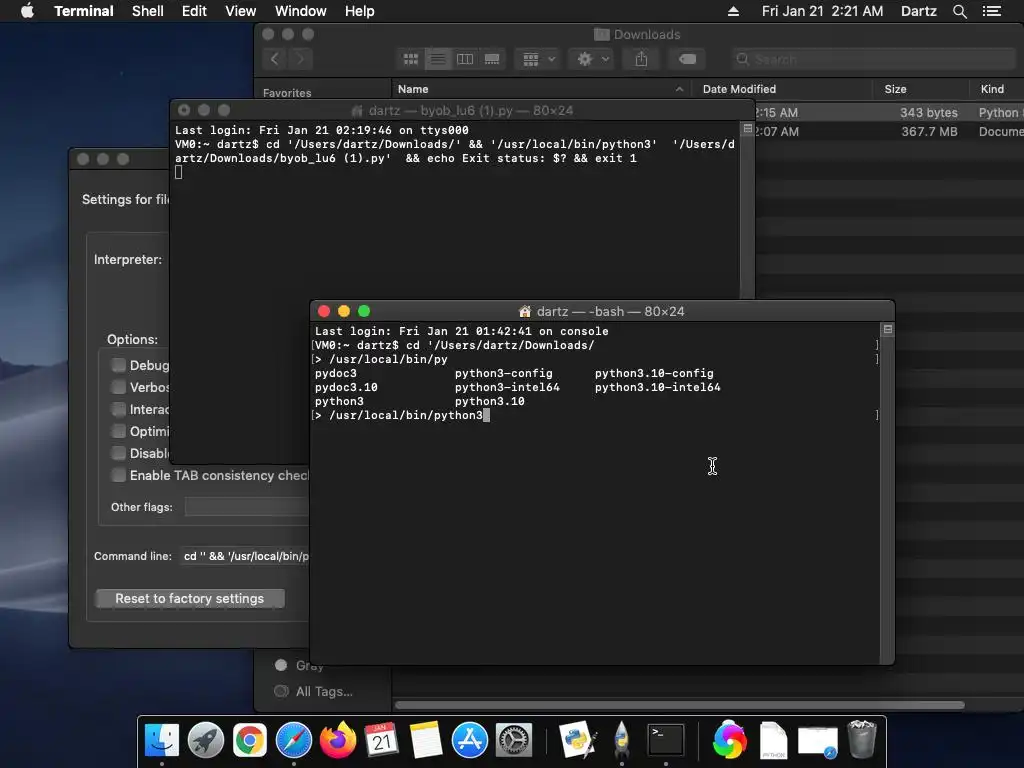Screen dimensions: 1024x768
Task: Enable TAB consistency check checkbox
Action: click(118, 475)
